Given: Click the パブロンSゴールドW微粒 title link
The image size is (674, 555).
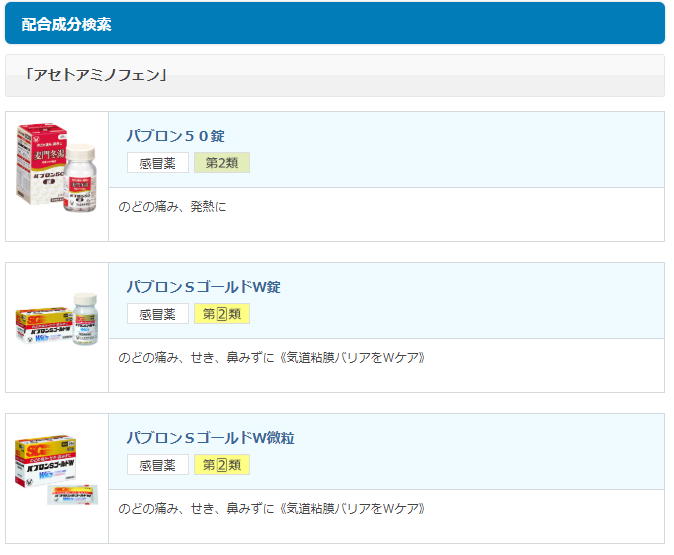Looking at the screenshot, I should click(210, 438).
